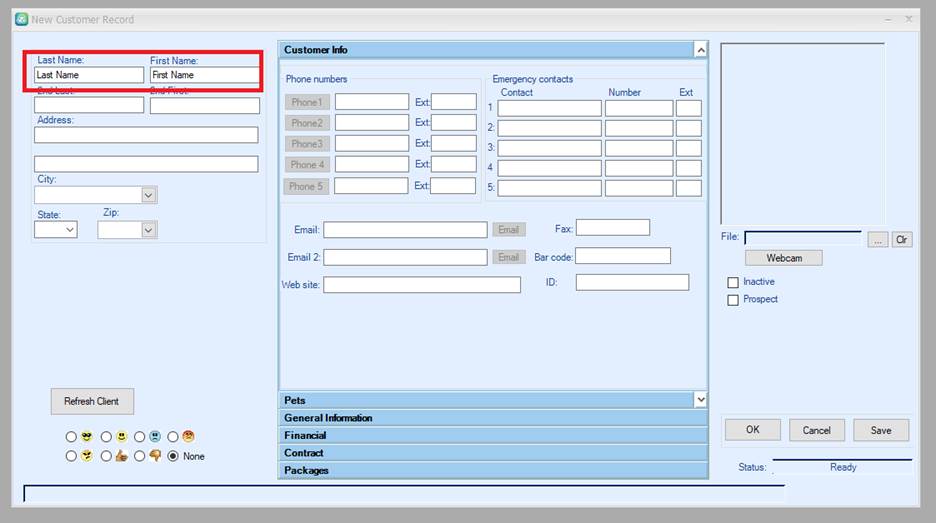Pick the blue sad face rating
This screenshot has height=523, width=936.
click(140, 437)
